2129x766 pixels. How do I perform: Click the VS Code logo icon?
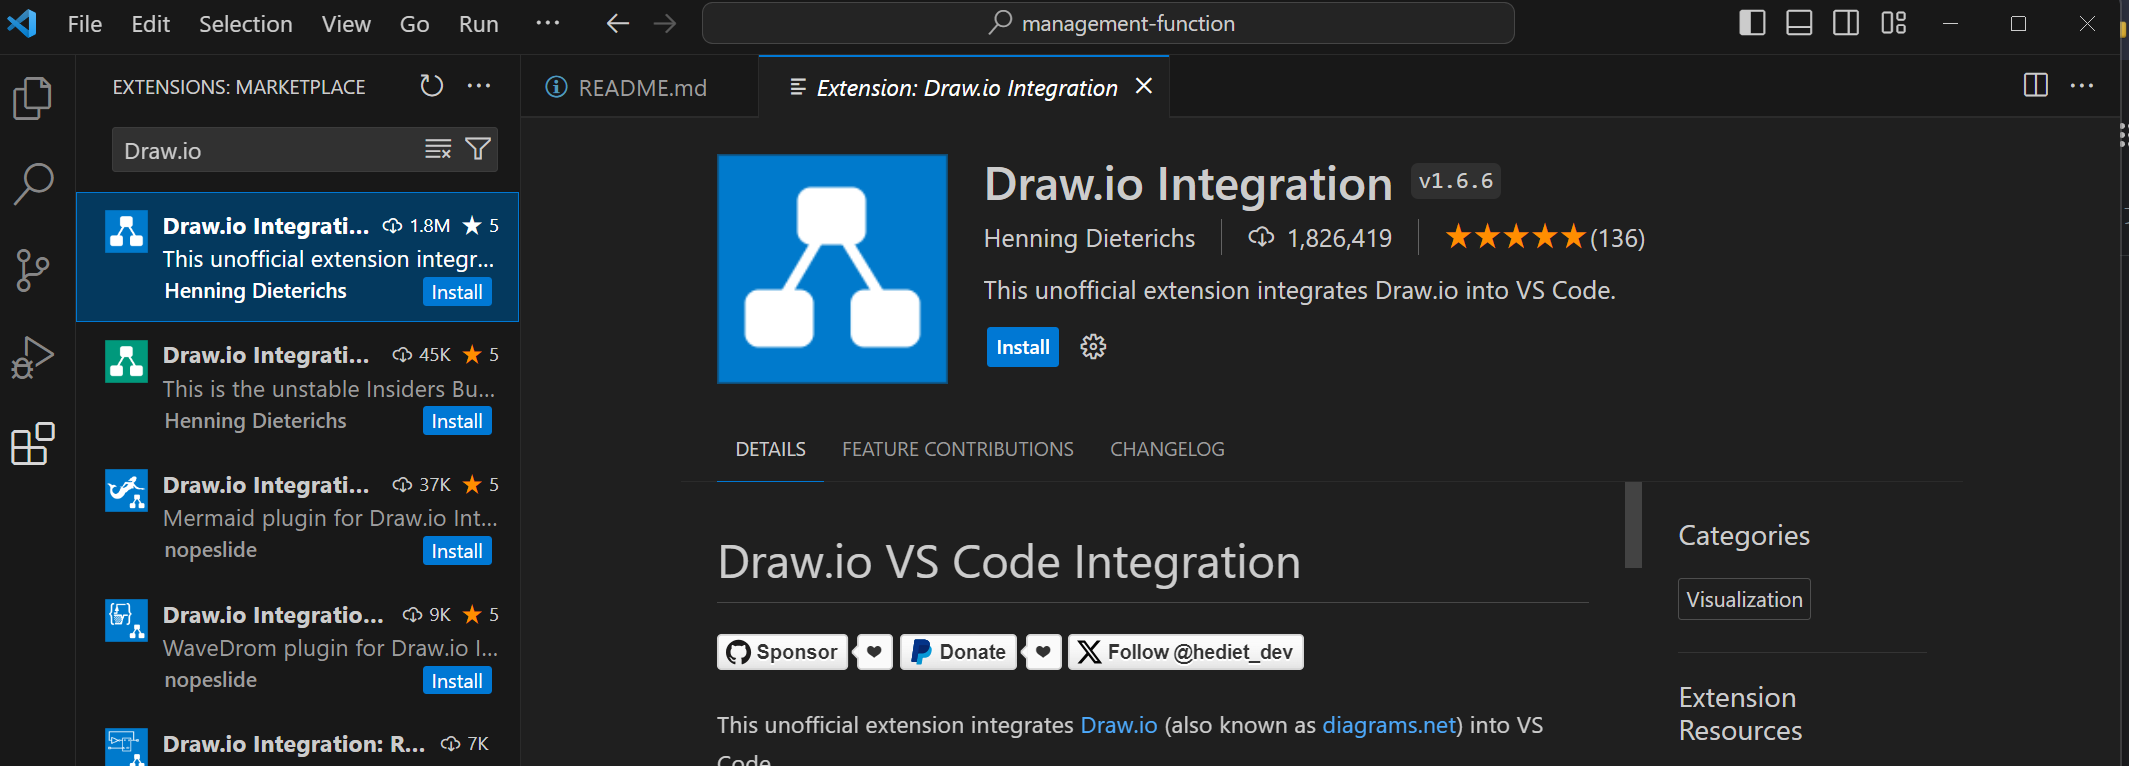pos(22,22)
